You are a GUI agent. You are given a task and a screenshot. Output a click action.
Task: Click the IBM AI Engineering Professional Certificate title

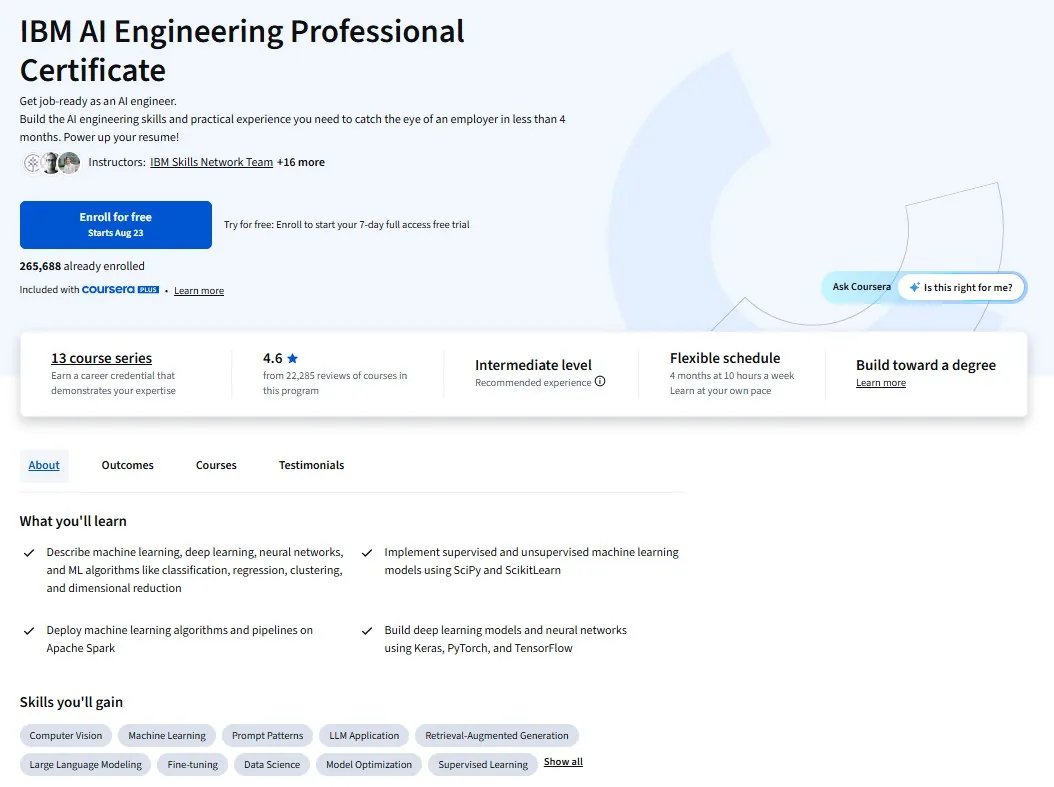click(242, 50)
